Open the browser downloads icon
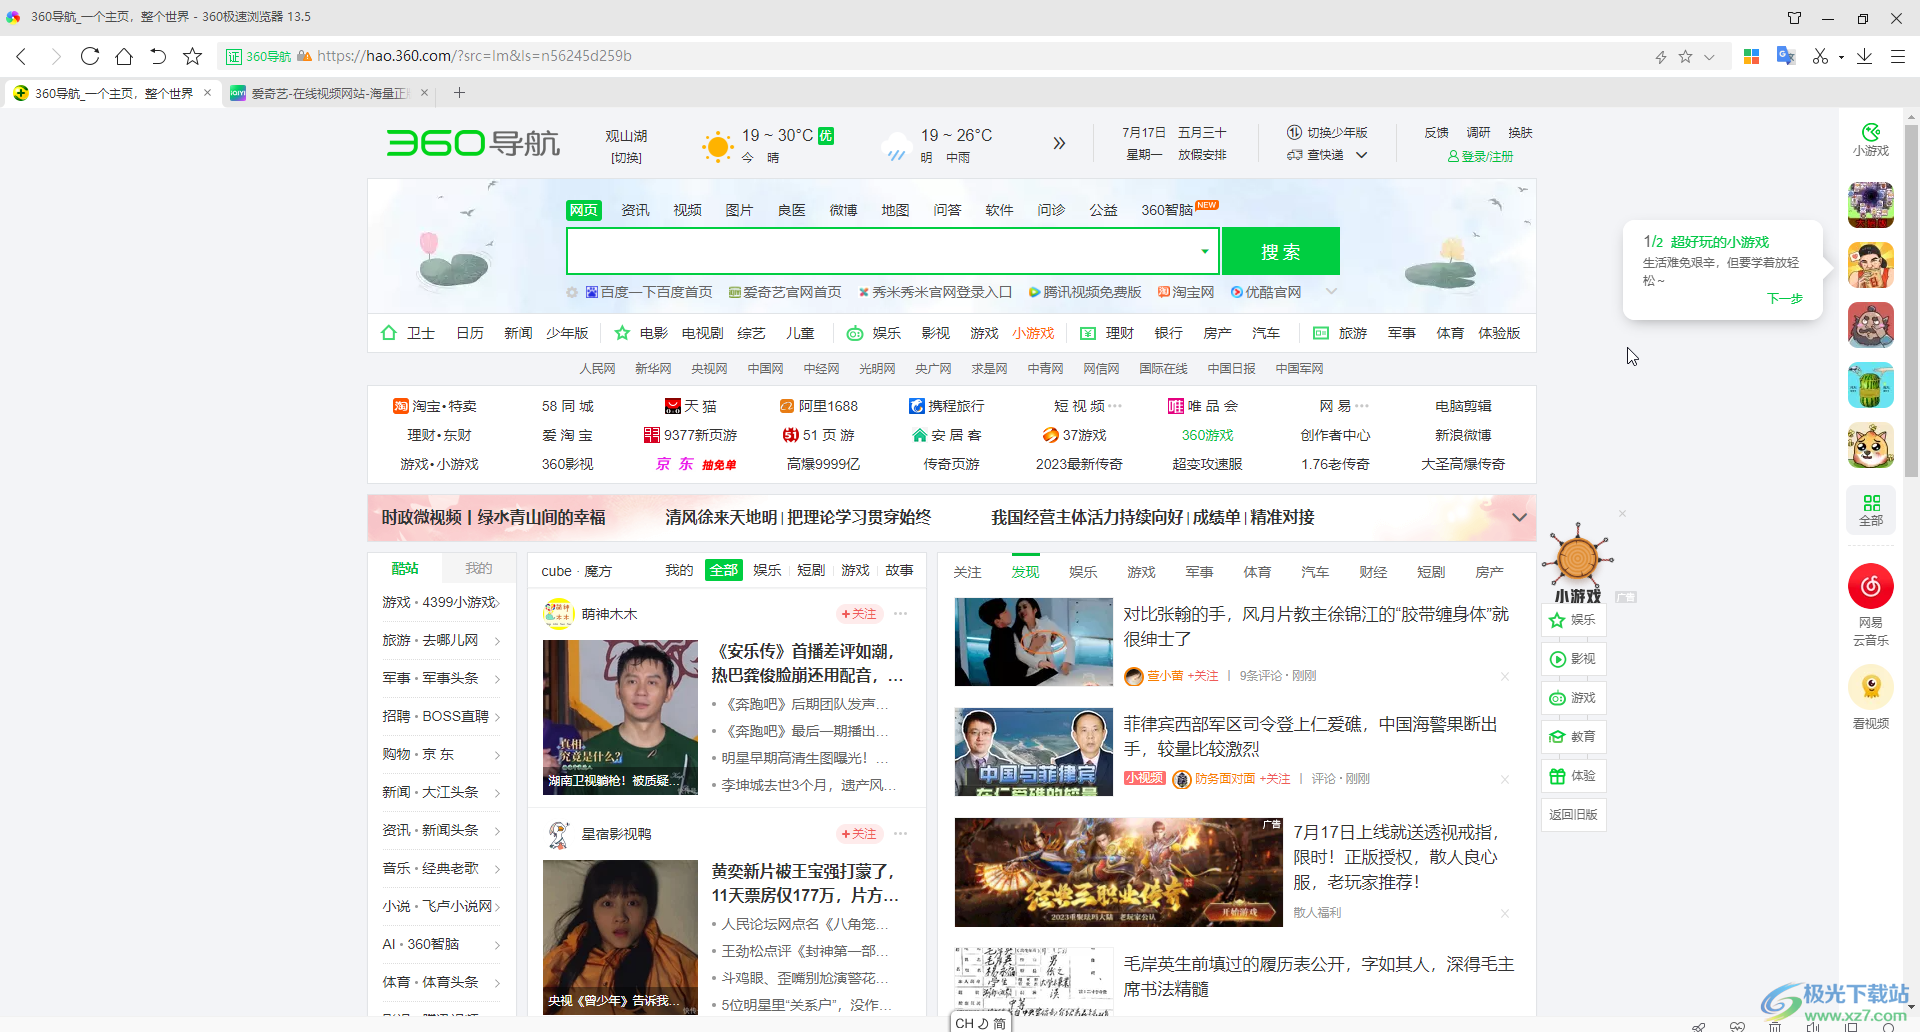The width and height of the screenshot is (1920, 1032). tap(1864, 56)
